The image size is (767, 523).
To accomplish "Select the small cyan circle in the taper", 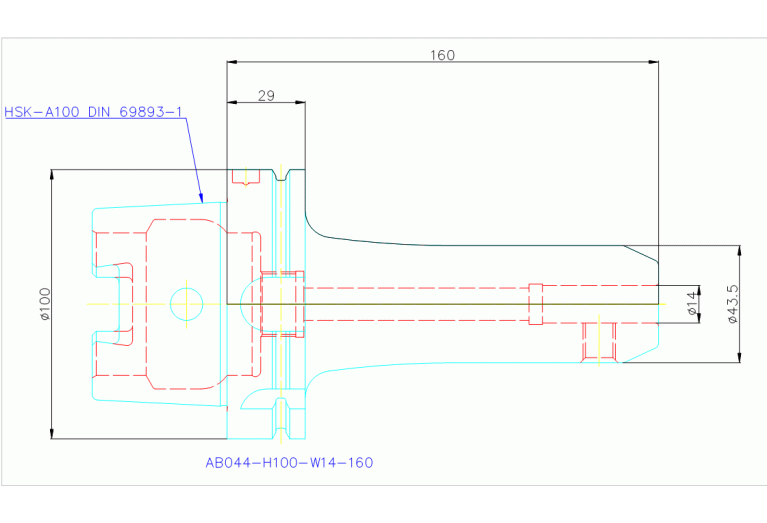I will click(186, 303).
